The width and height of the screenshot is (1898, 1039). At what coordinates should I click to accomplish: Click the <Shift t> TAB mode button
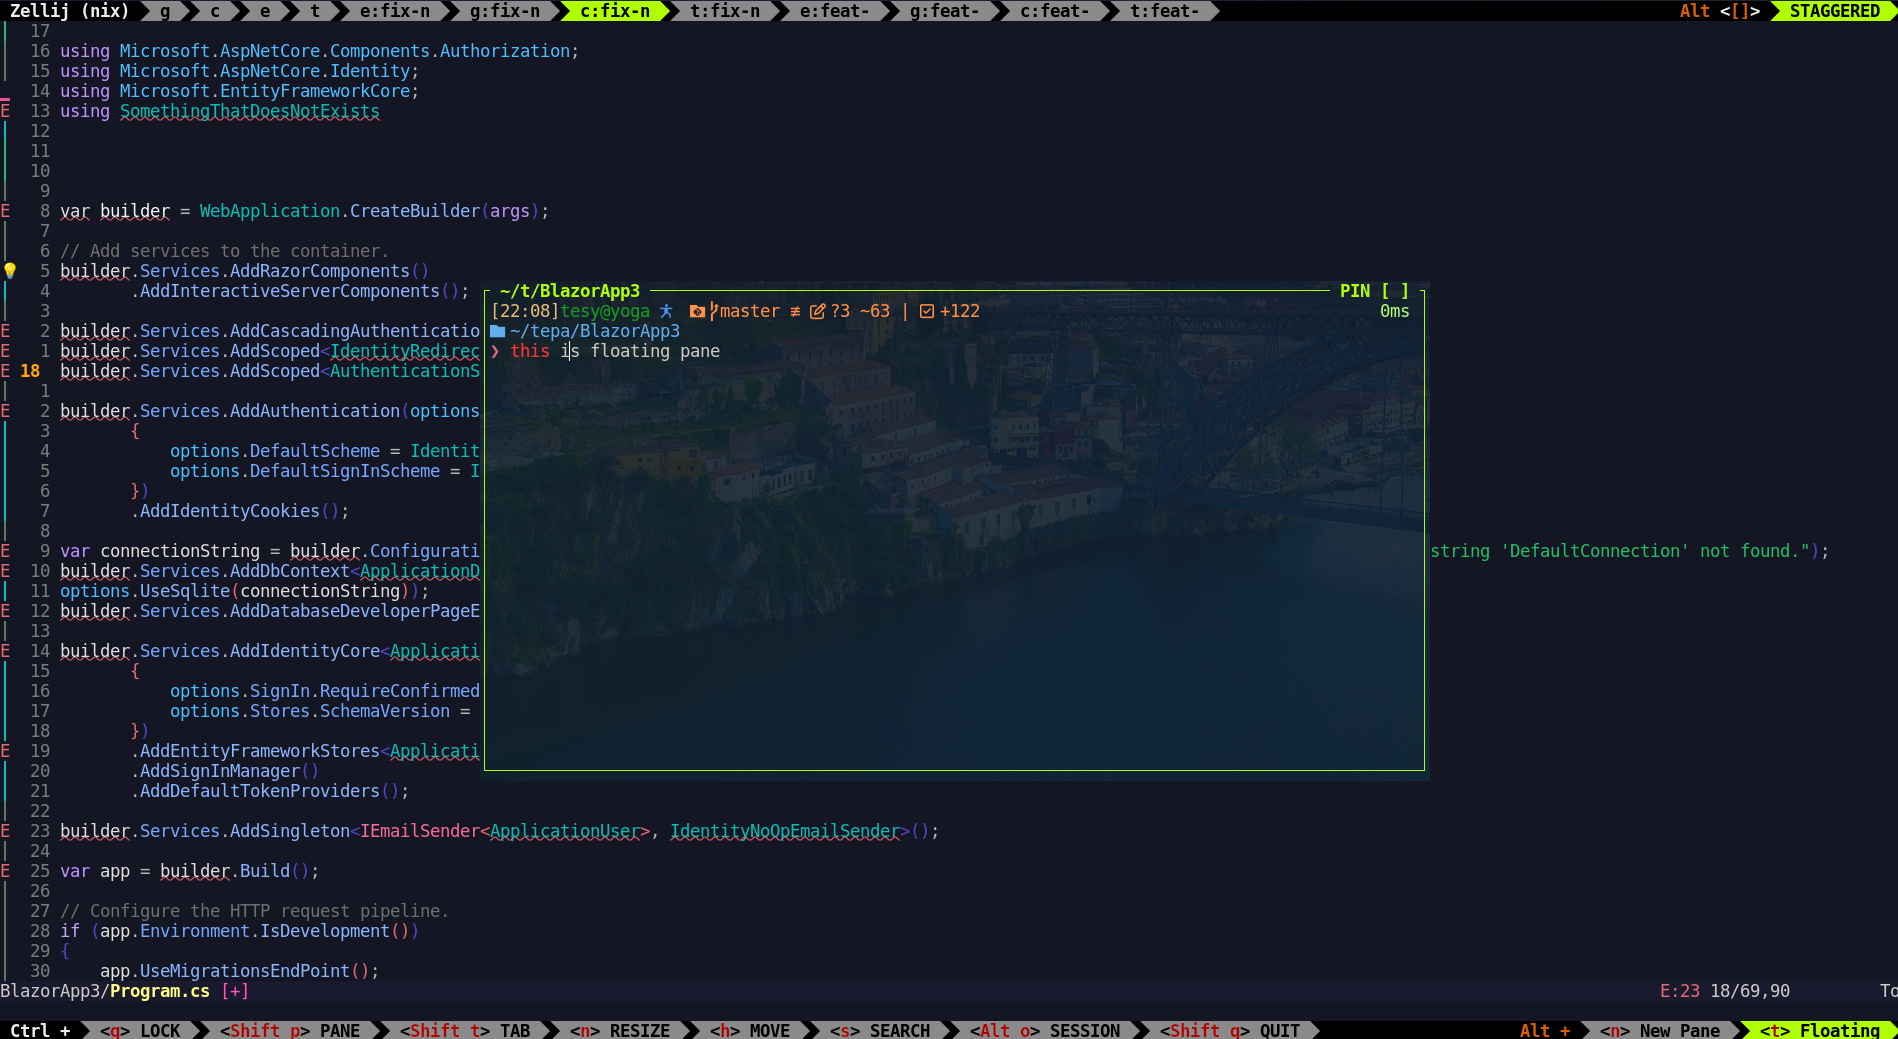(465, 1030)
